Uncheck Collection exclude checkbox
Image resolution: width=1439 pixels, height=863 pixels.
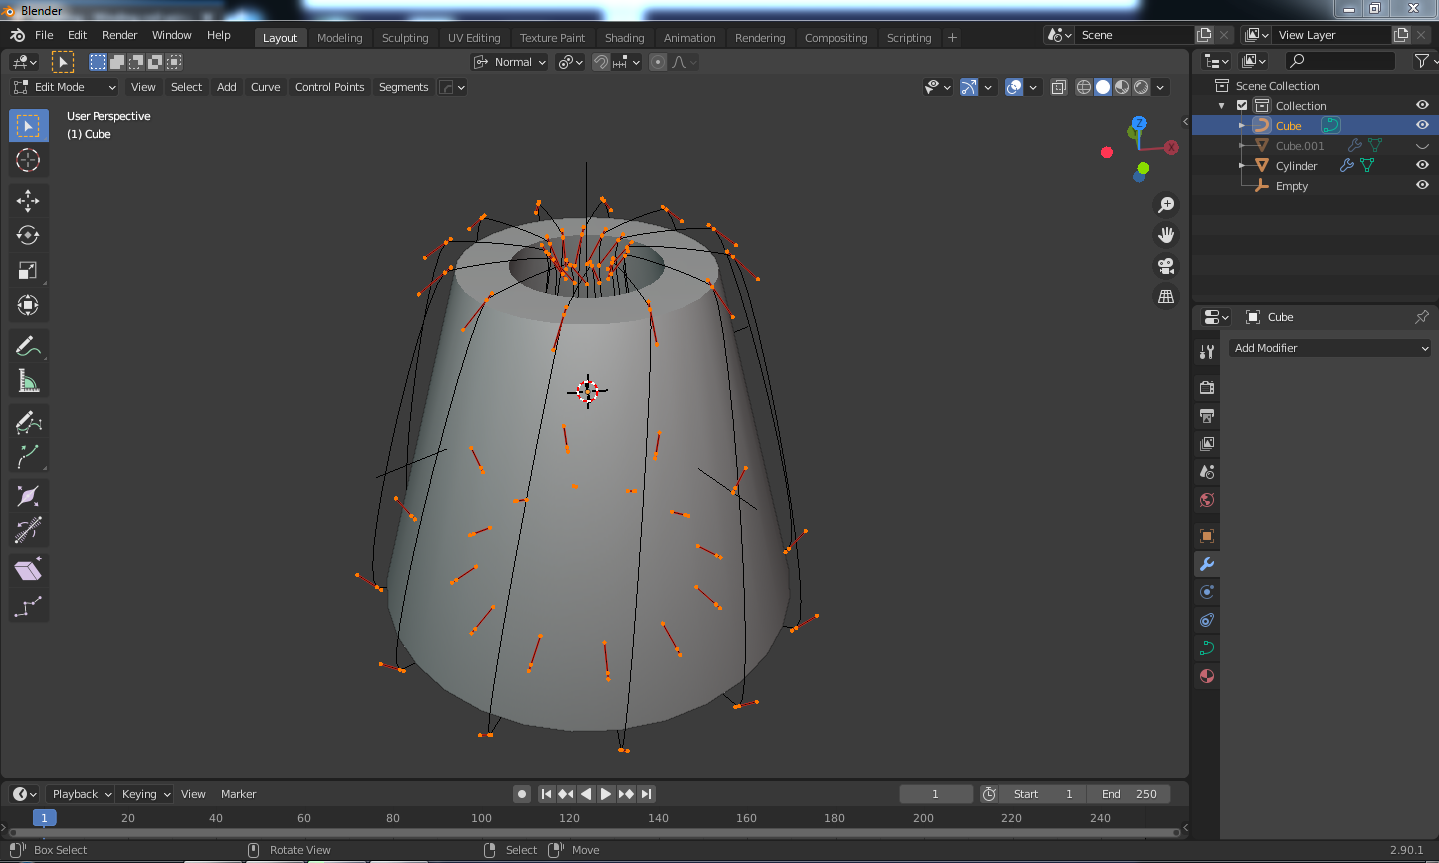point(1242,105)
